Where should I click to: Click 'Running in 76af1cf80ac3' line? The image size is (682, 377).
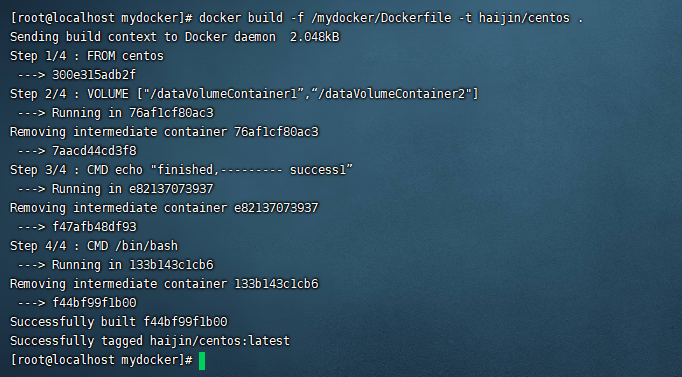tap(133, 113)
